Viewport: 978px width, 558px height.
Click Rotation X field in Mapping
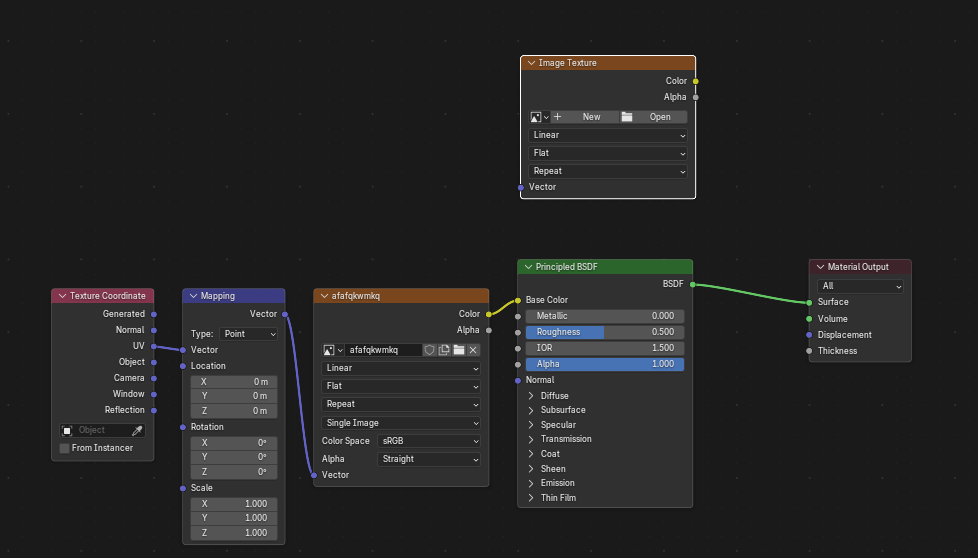[234, 443]
